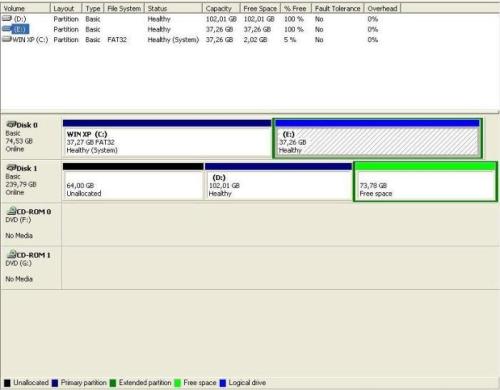
Task: Select the 73,78 GB Free space block
Action: point(425,181)
